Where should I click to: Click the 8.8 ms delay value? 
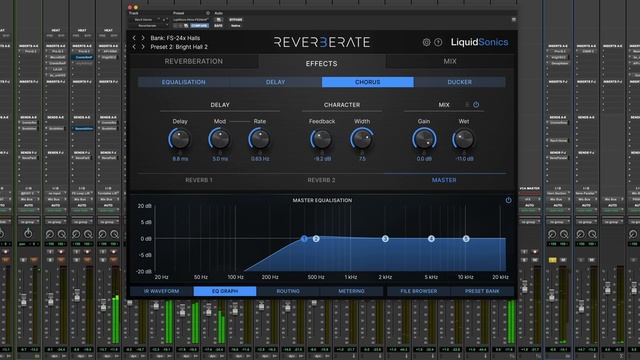click(x=180, y=159)
